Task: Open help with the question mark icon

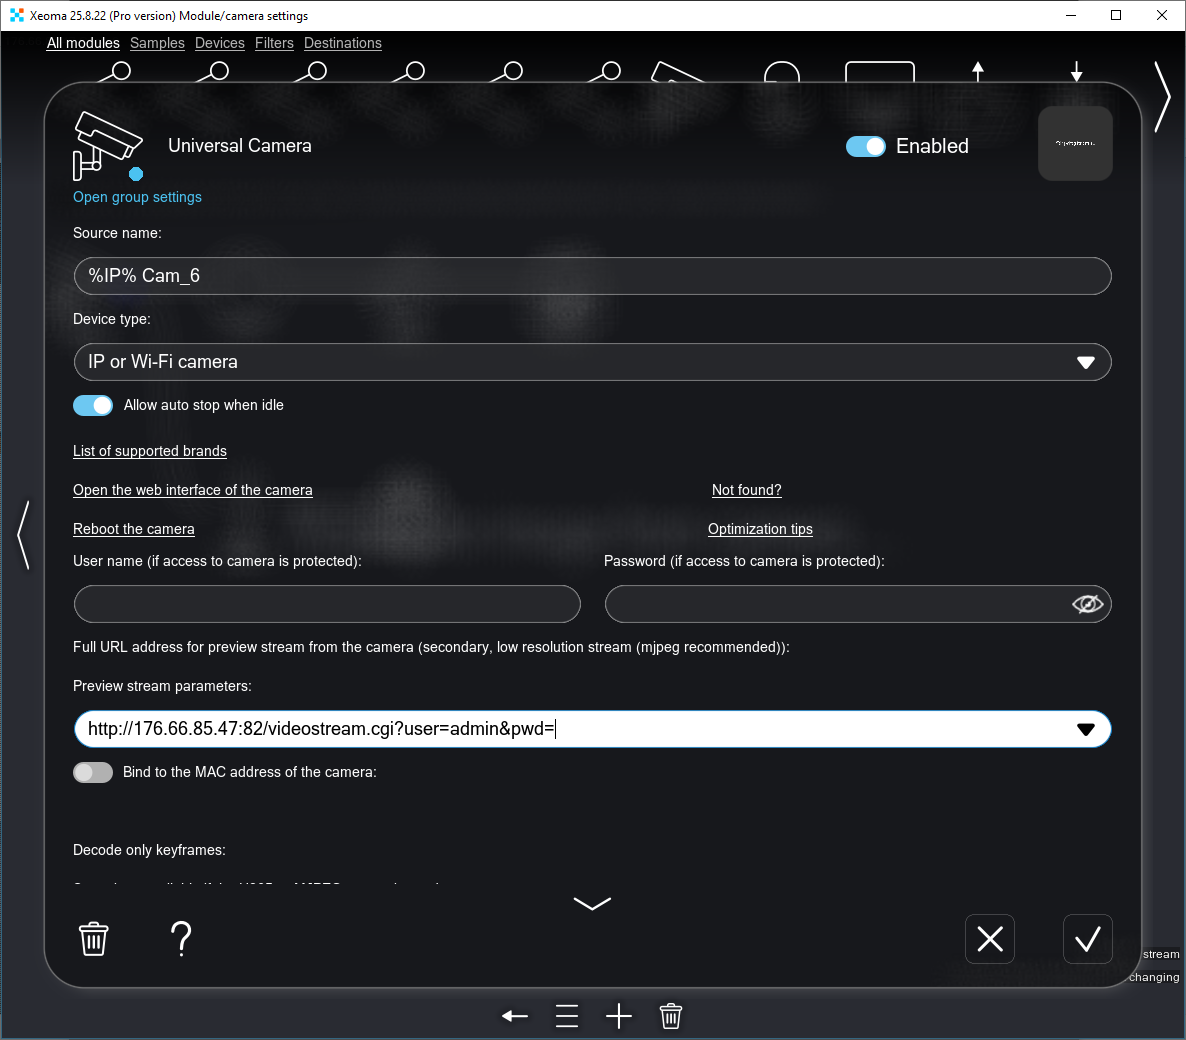Action: [x=181, y=939]
